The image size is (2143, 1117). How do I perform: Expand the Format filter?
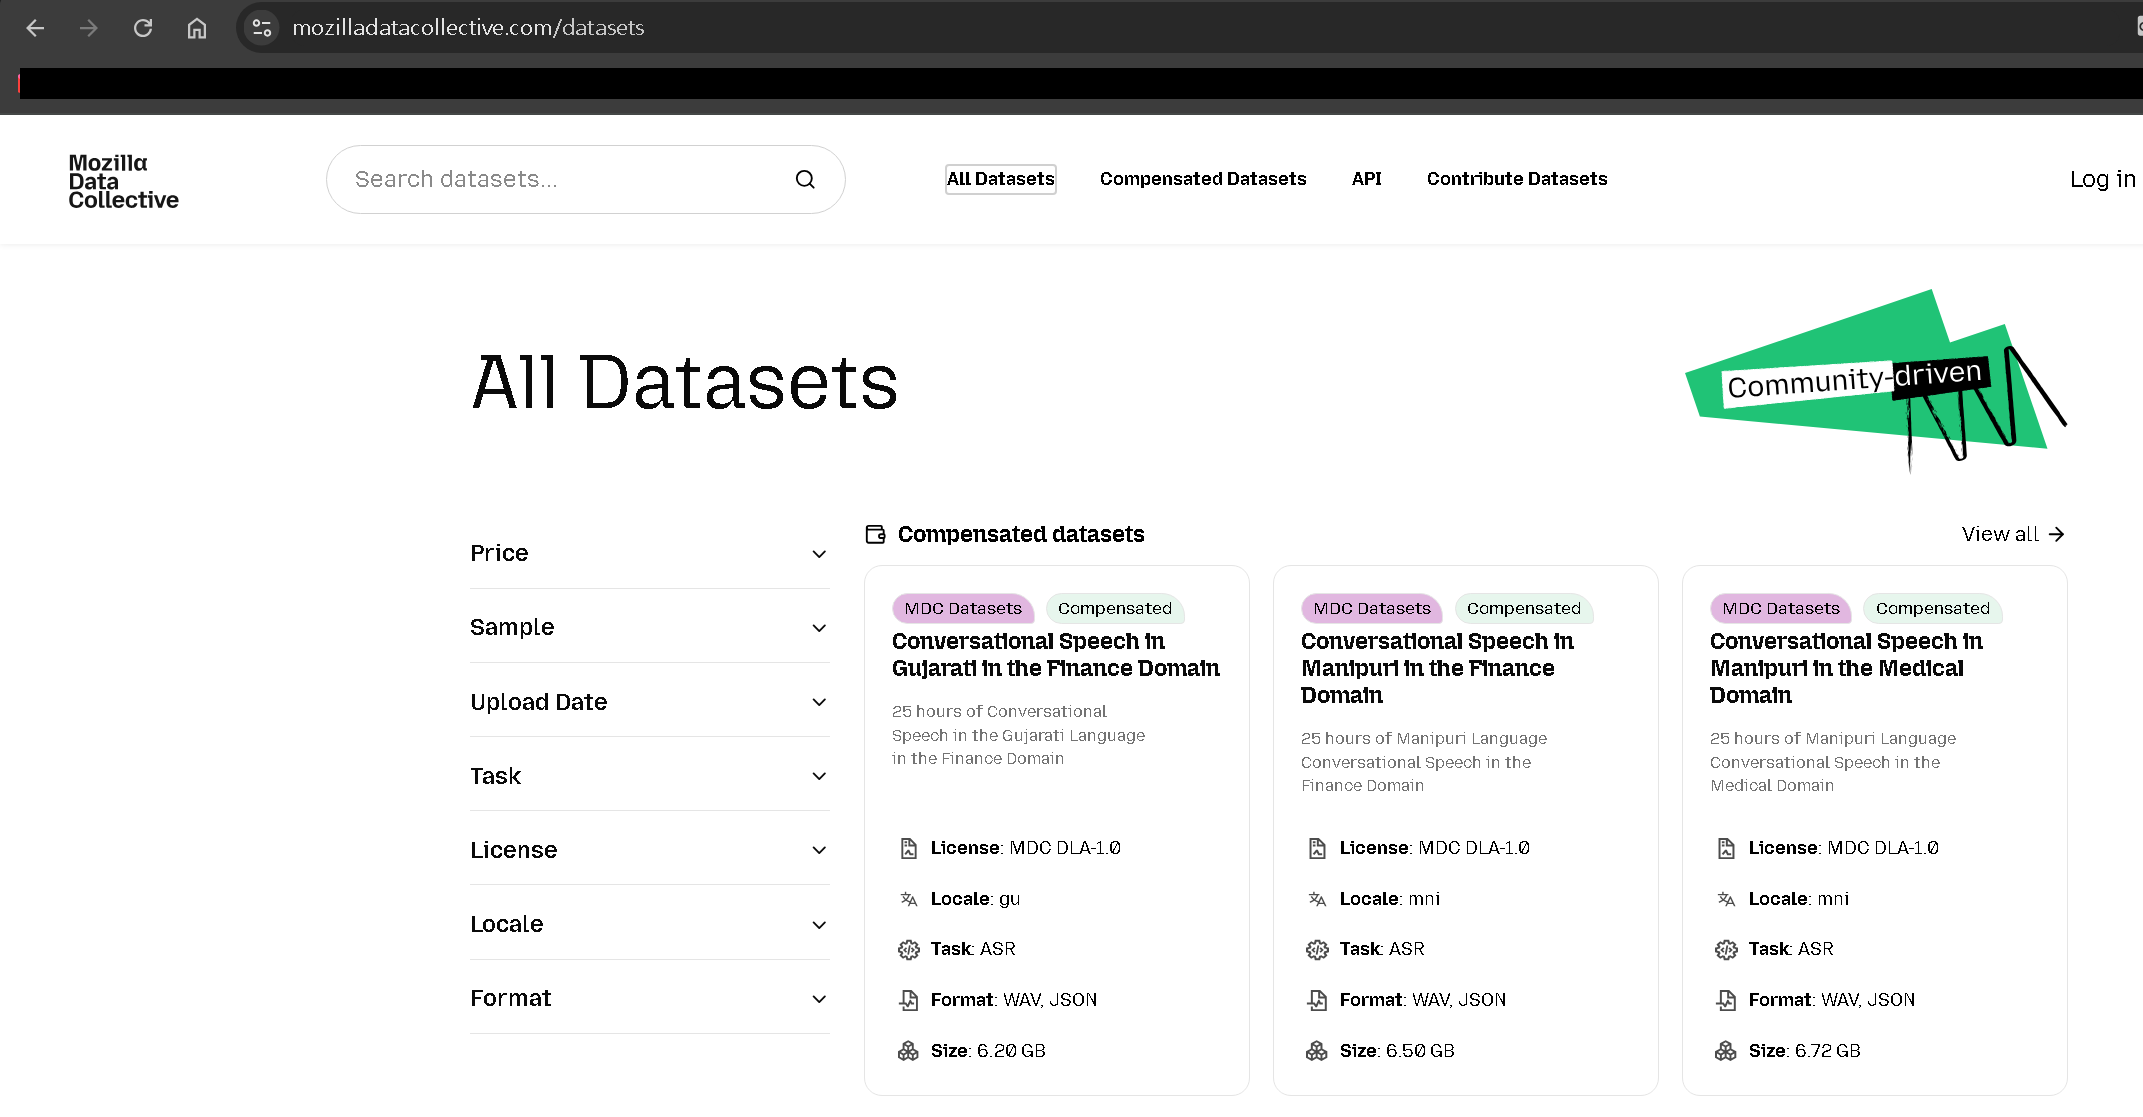click(649, 998)
